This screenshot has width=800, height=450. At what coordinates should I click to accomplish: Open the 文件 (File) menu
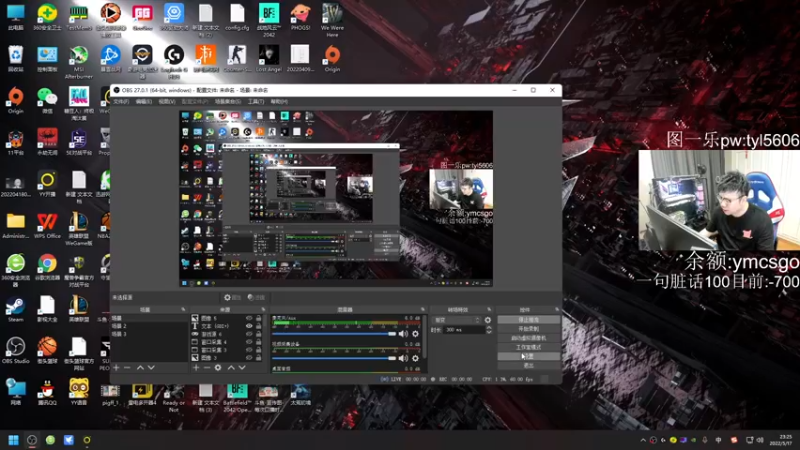click(120, 101)
